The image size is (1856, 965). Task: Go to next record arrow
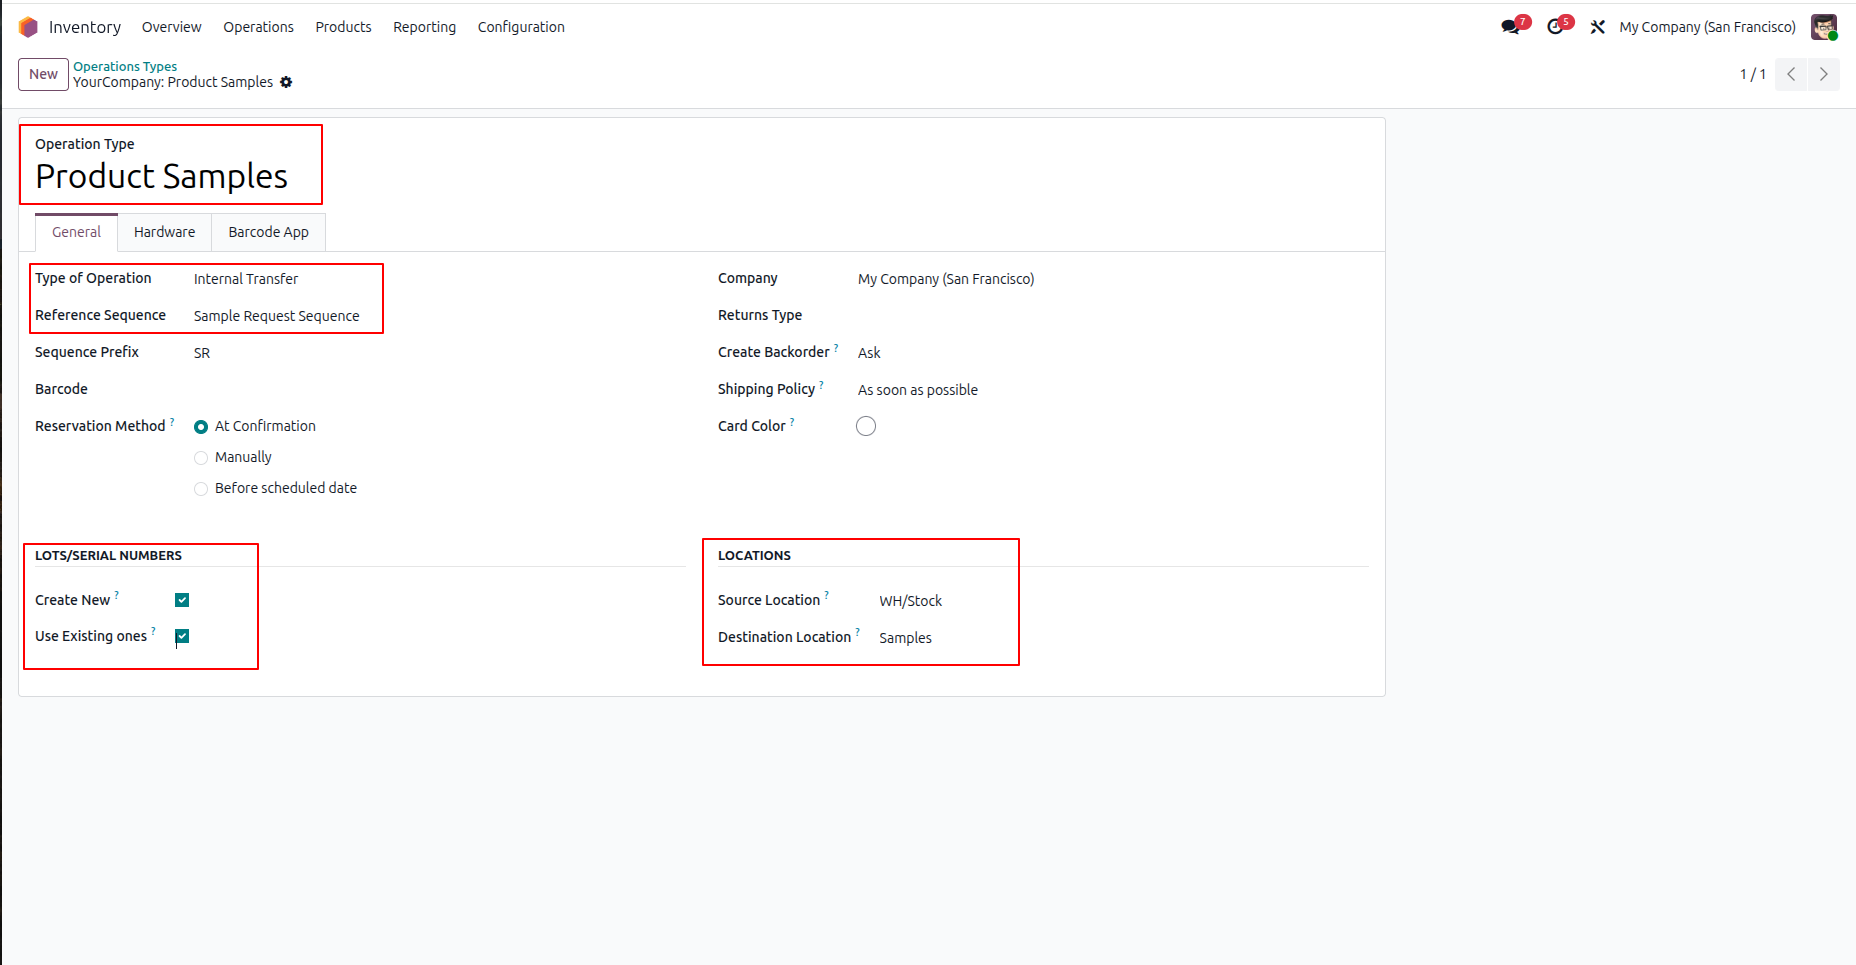(x=1824, y=74)
